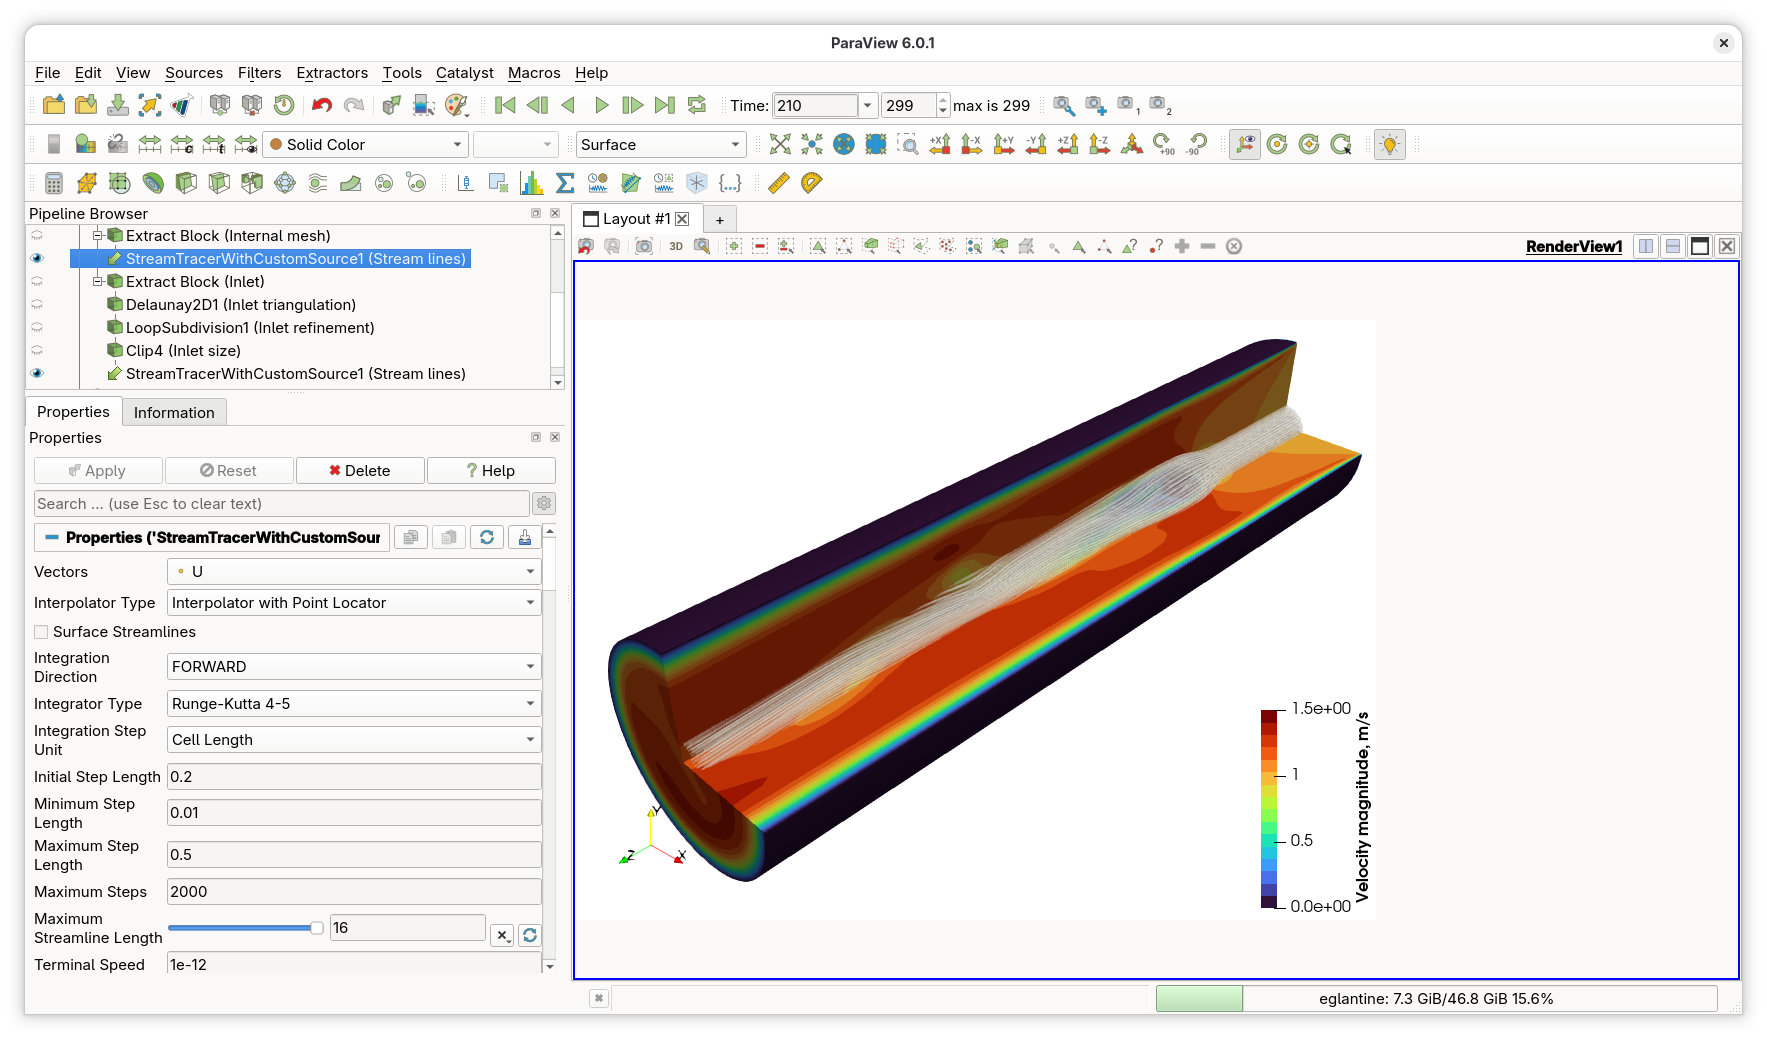
Task: Open the Filters menu
Action: pos(259,73)
